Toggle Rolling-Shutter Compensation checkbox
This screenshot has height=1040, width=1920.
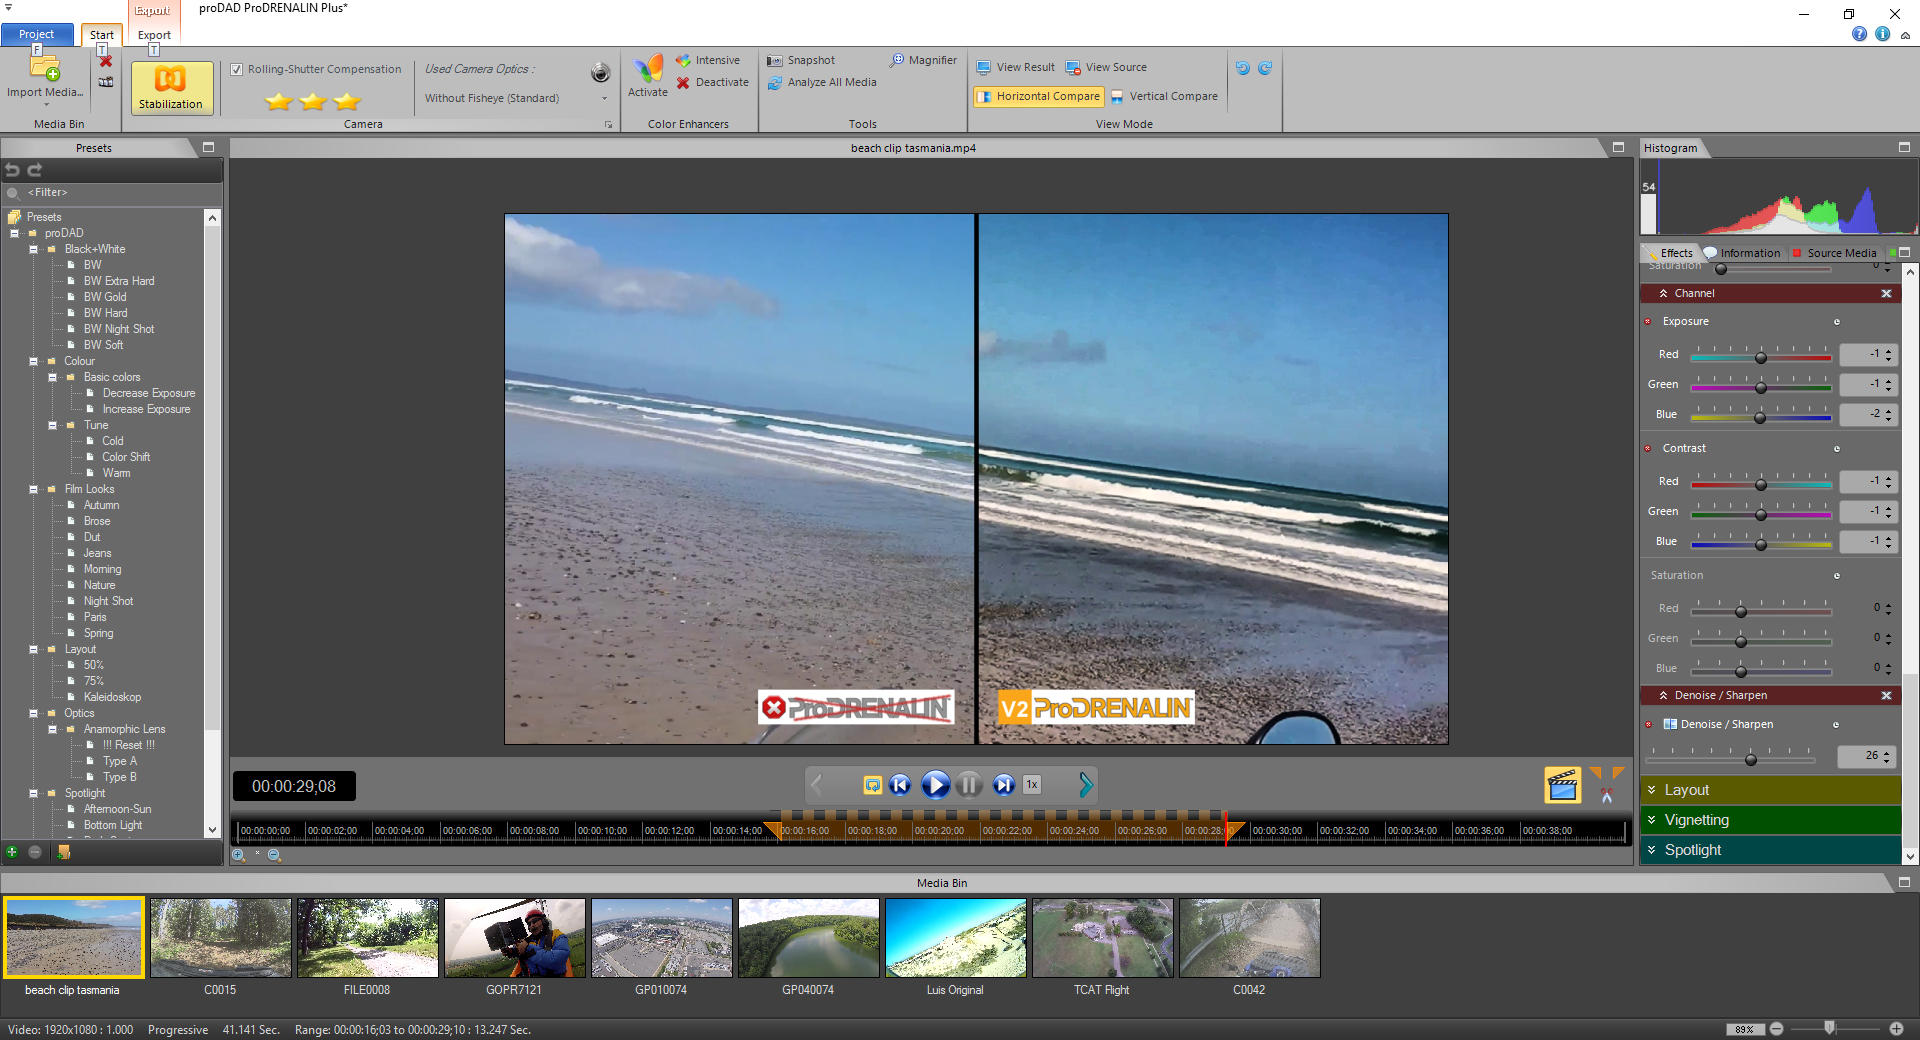(237, 69)
